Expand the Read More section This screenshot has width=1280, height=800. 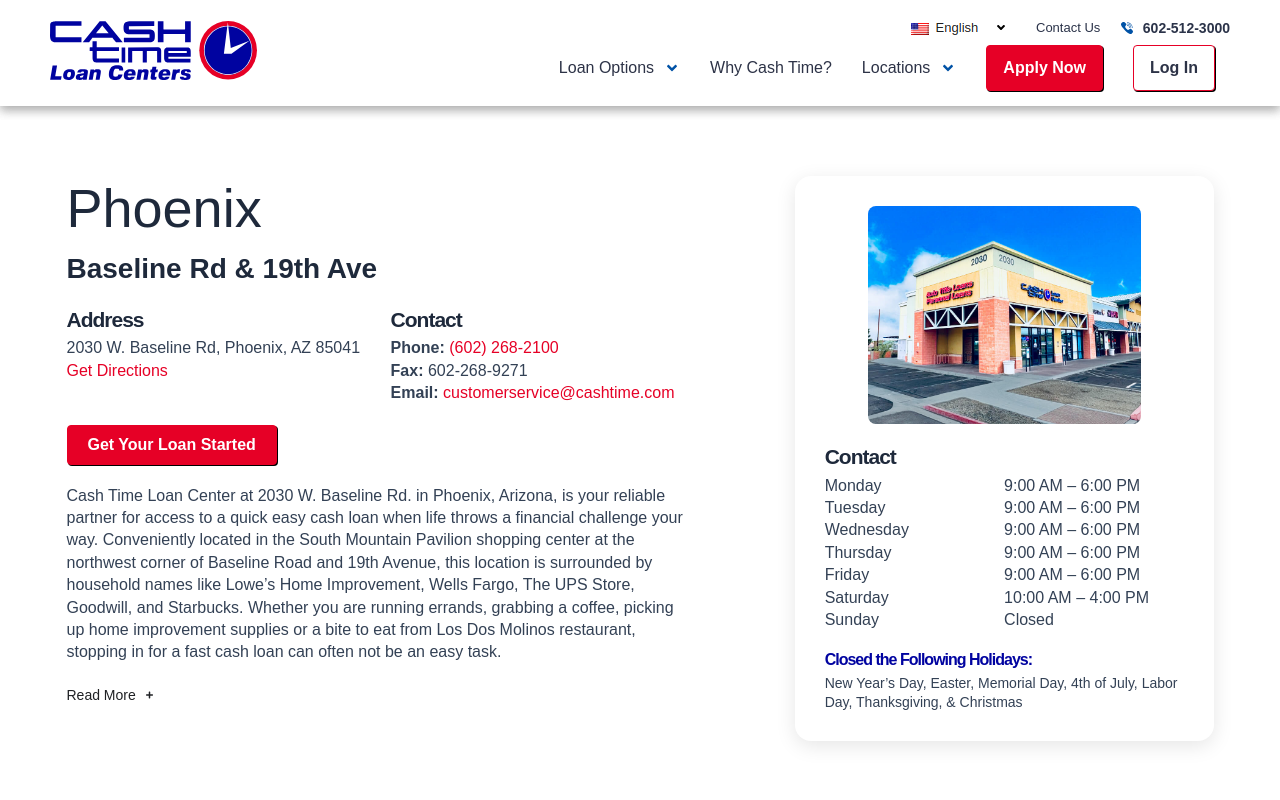pyautogui.click(x=110, y=695)
